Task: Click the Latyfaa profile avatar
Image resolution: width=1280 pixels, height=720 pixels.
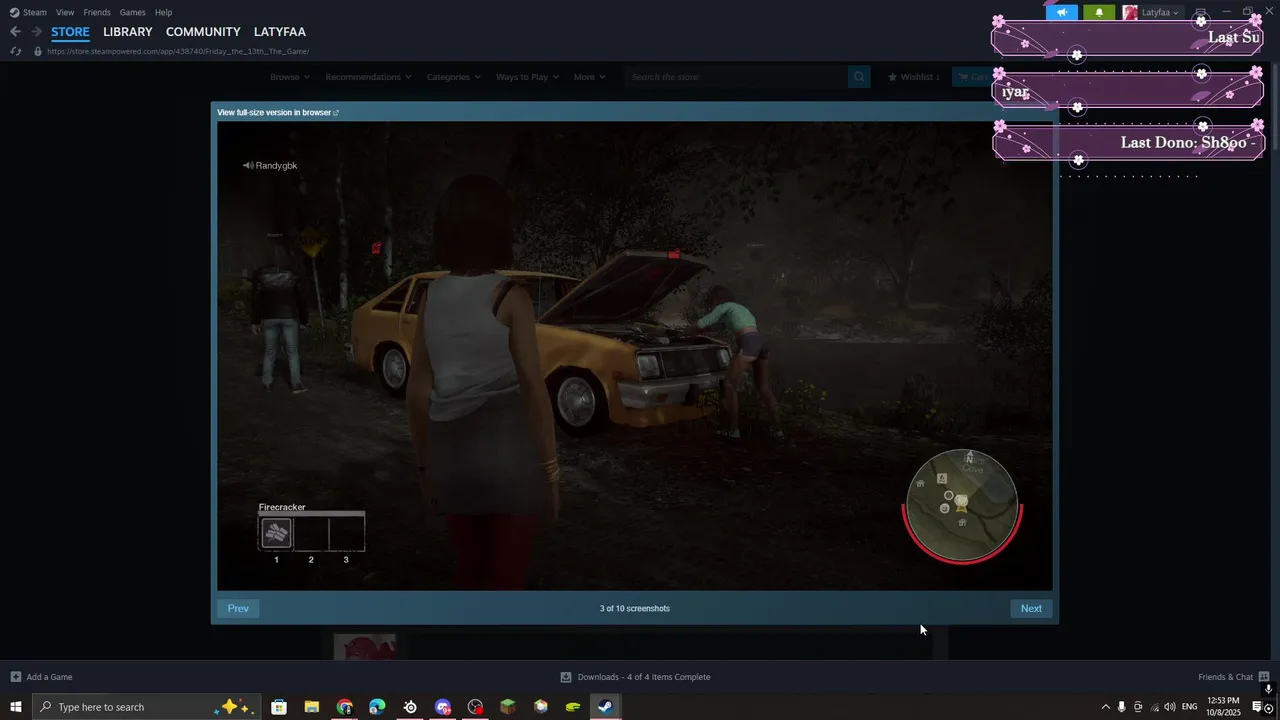Action: 1130,12
